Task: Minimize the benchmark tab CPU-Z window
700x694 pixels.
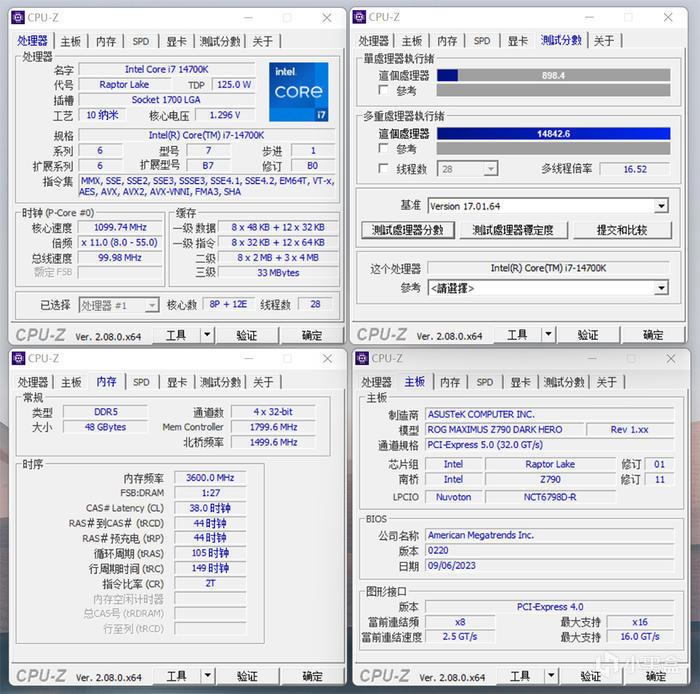Action: [589, 17]
